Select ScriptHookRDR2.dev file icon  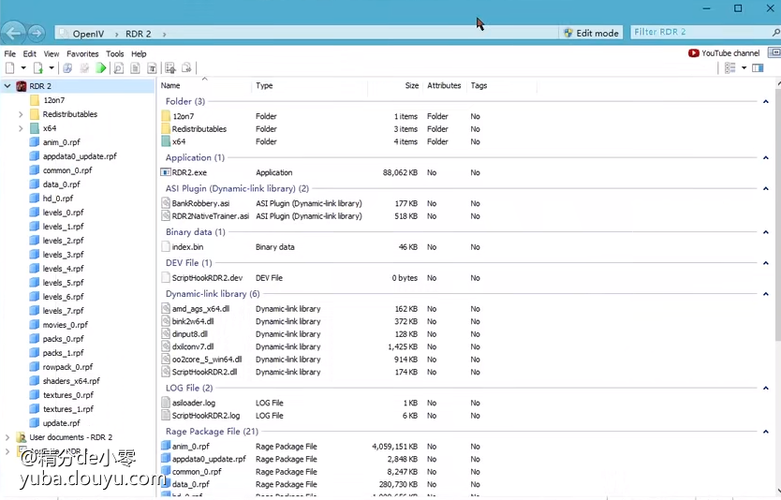point(166,278)
